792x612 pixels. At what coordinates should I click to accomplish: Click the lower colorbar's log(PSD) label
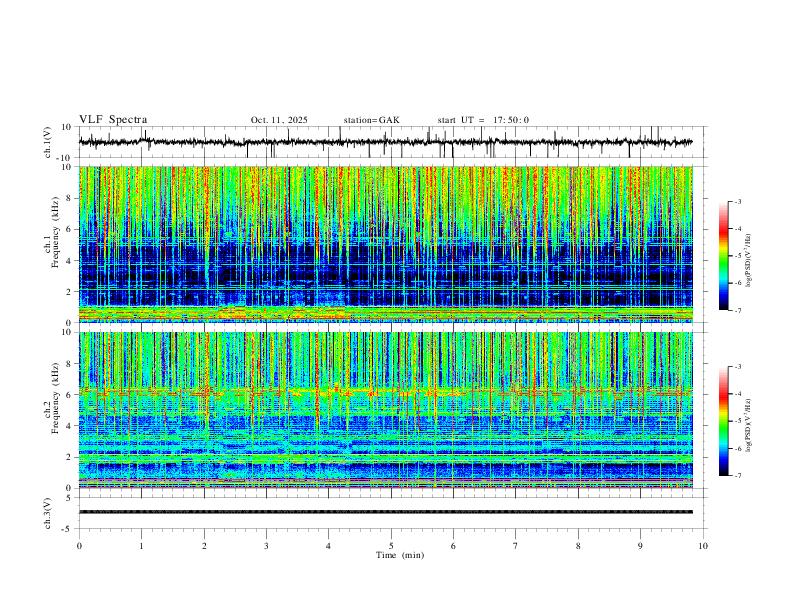tap(748, 425)
